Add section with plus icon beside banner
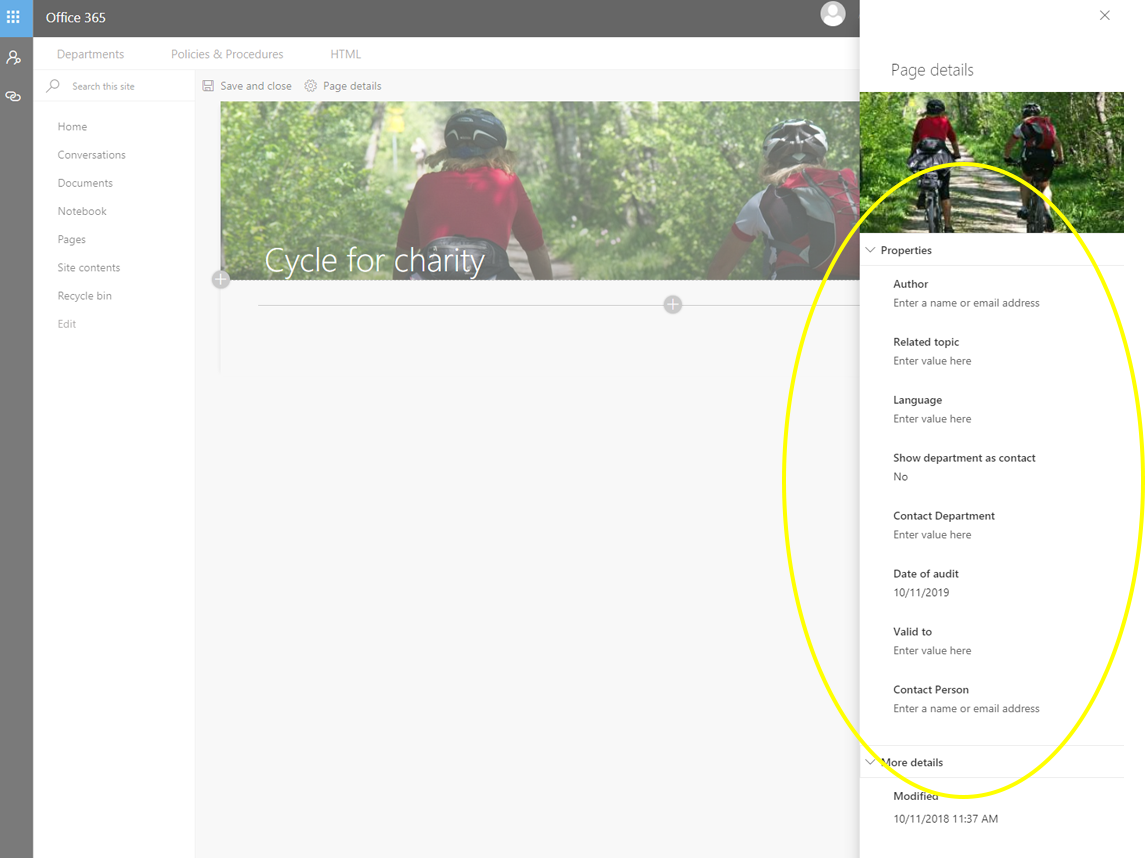This screenshot has height=858, width=1146. click(x=221, y=279)
